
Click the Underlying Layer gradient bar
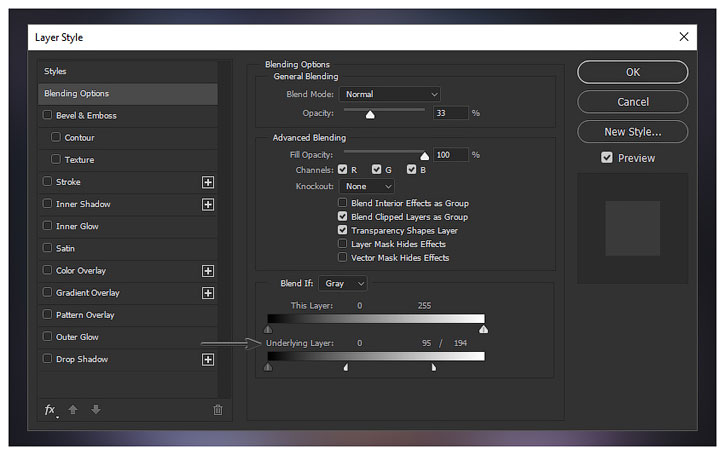pyautogui.click(x=376, y=356)
